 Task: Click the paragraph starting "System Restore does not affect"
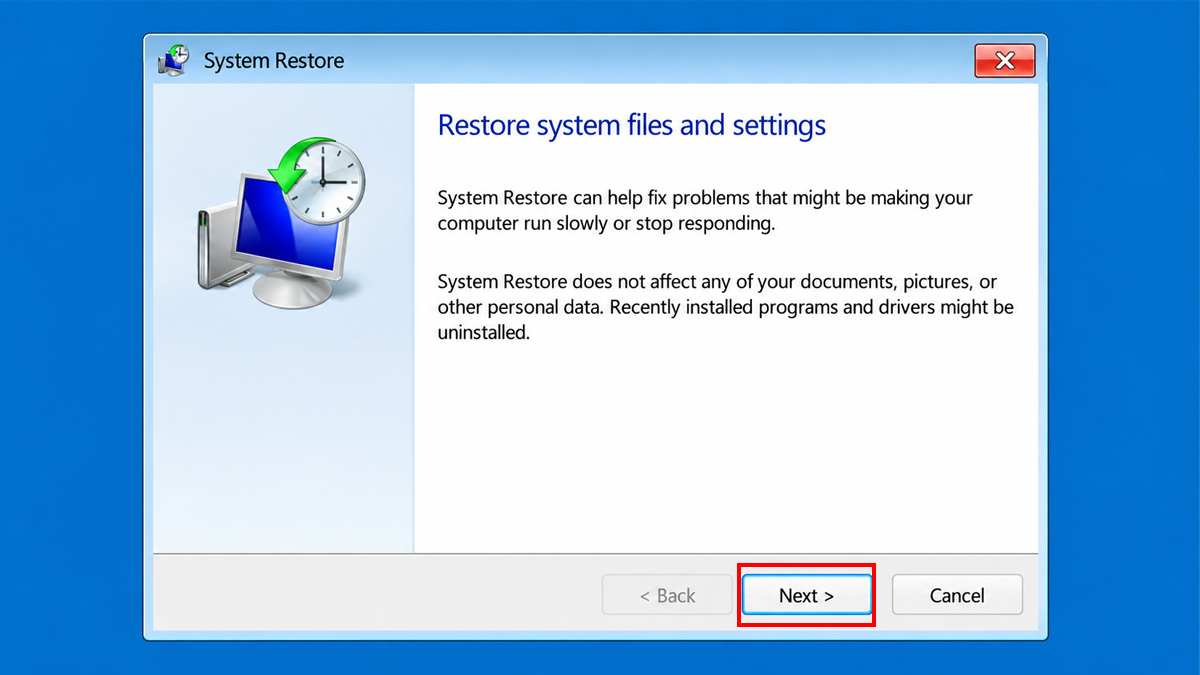(x=726, y=307)
